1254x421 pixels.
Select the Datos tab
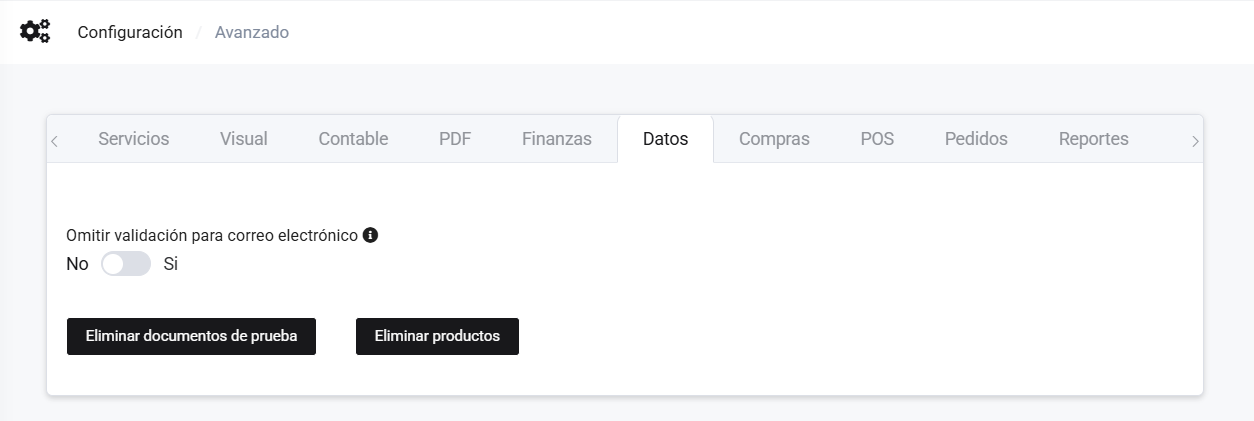click(665, 139)
